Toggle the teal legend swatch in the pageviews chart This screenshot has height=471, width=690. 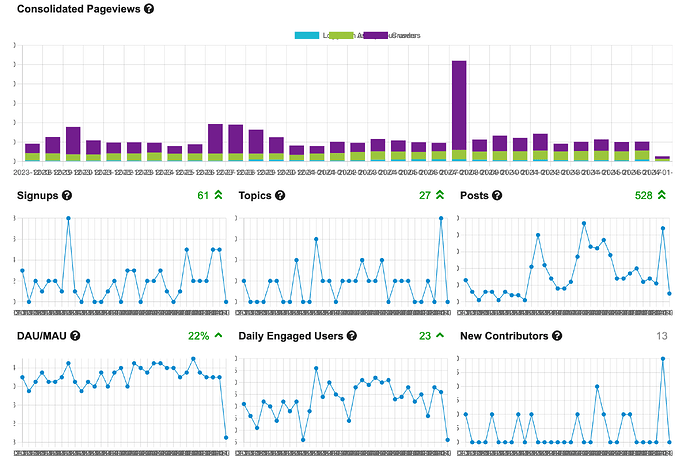point(307,36)
